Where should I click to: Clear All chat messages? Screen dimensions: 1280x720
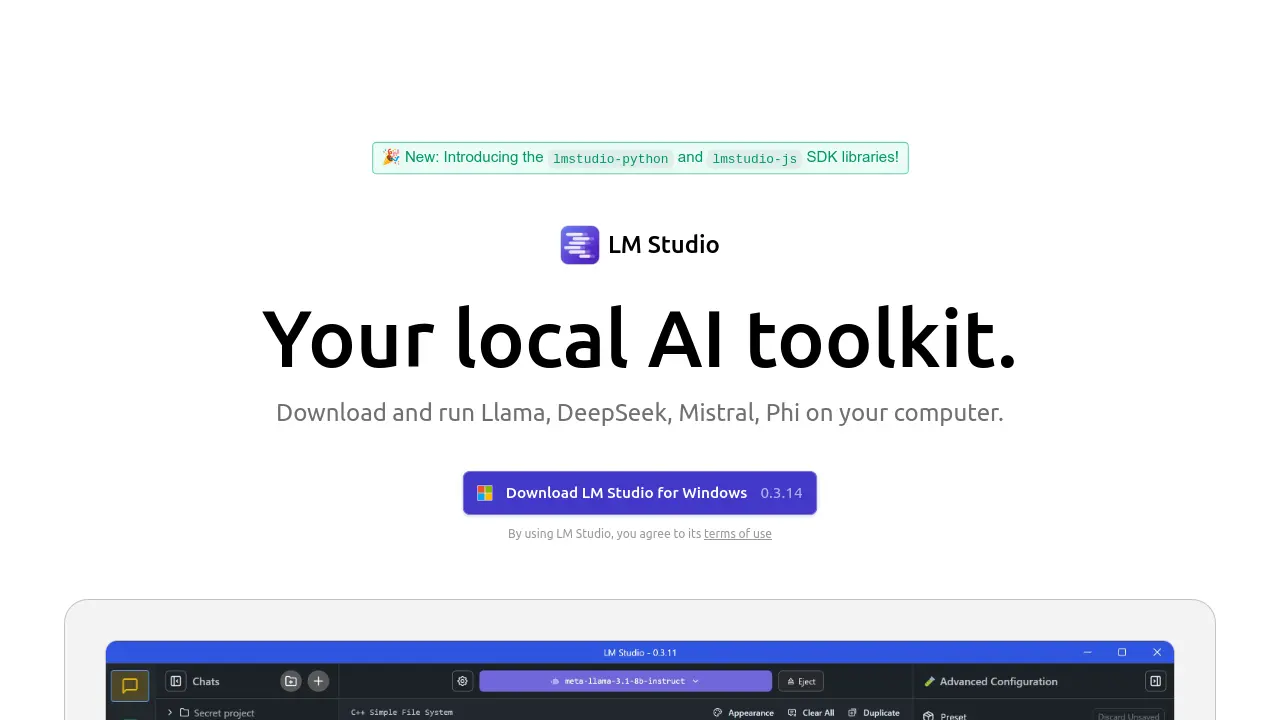coord(811,713)
